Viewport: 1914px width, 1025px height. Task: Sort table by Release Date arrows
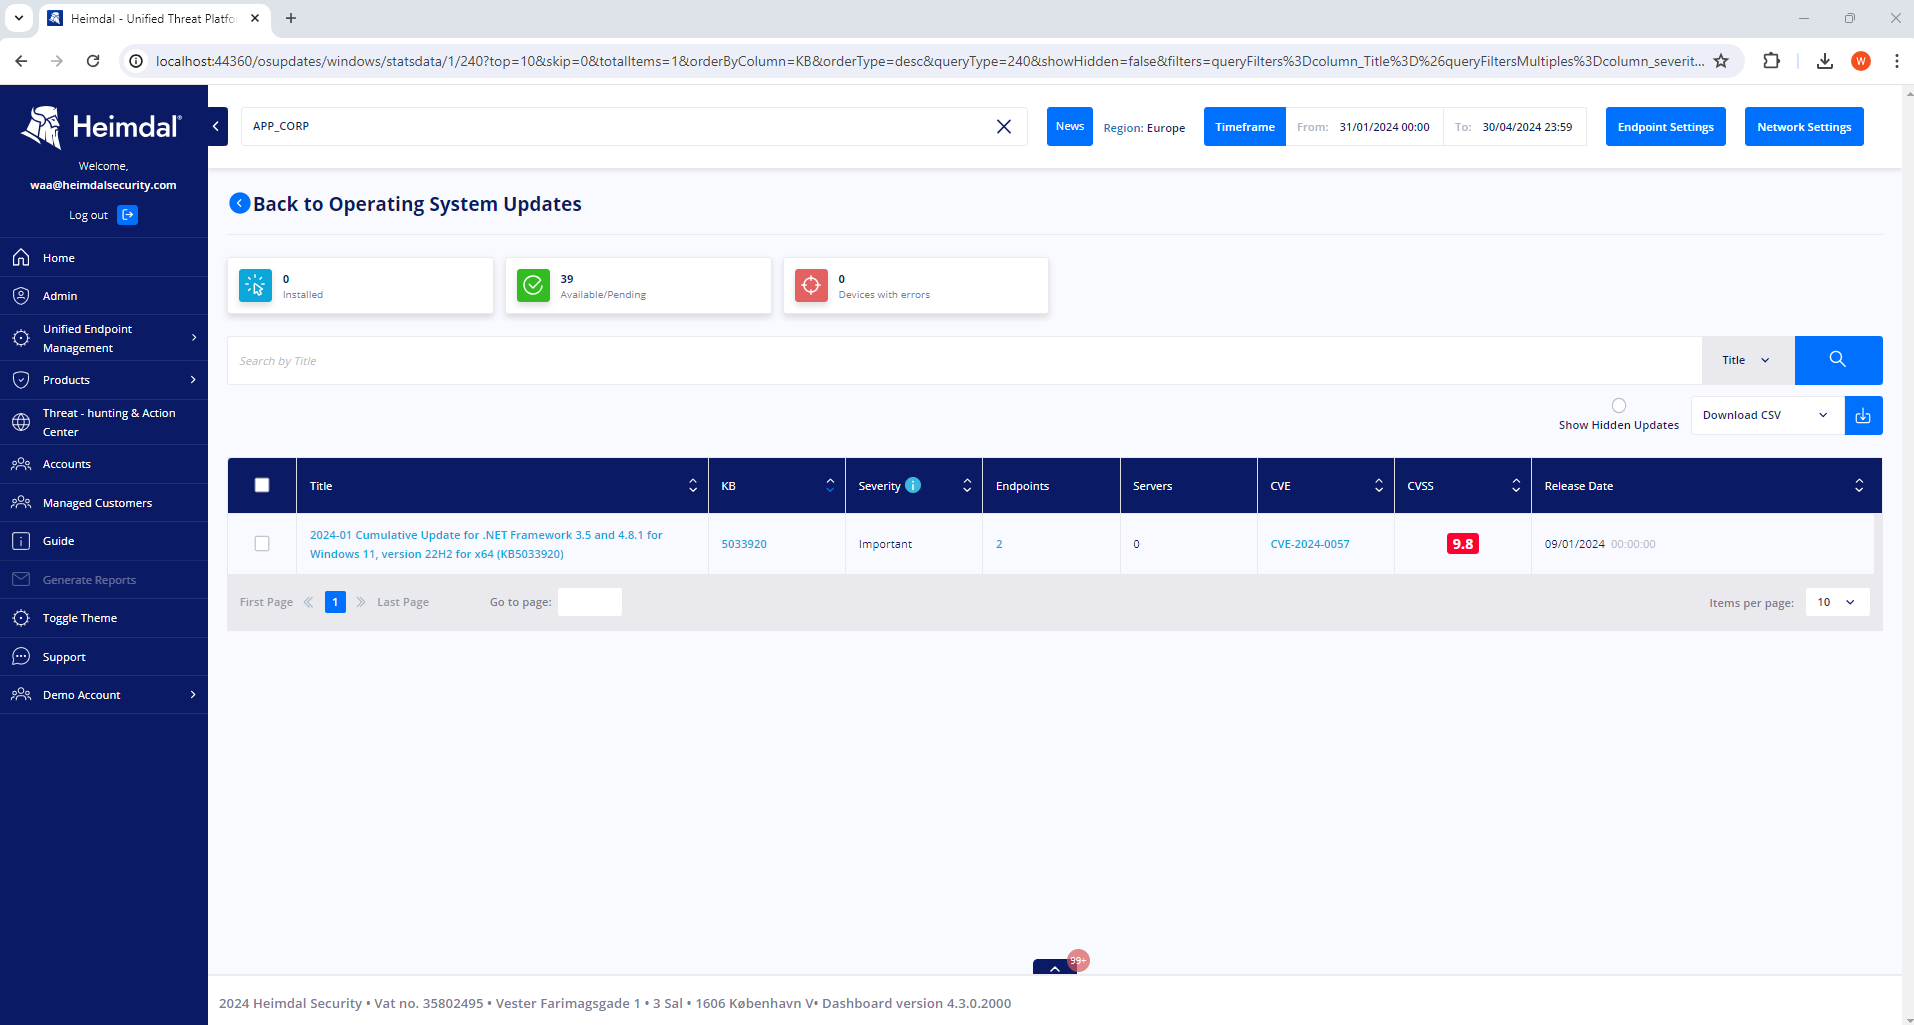1859,485
